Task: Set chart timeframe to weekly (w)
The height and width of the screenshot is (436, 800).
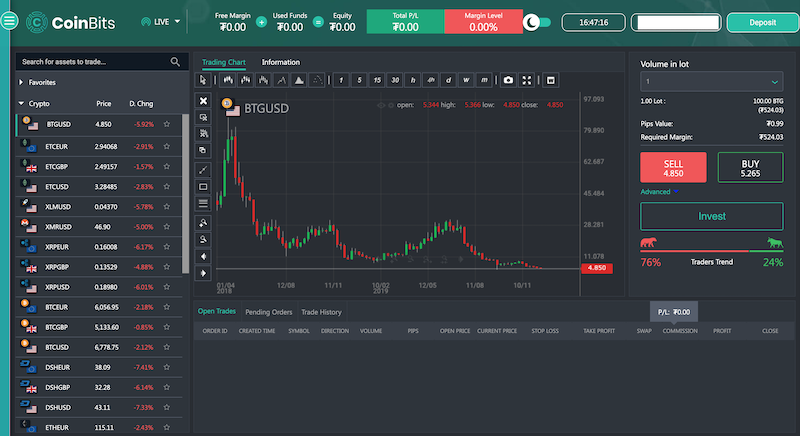Action: pos(466,80)
